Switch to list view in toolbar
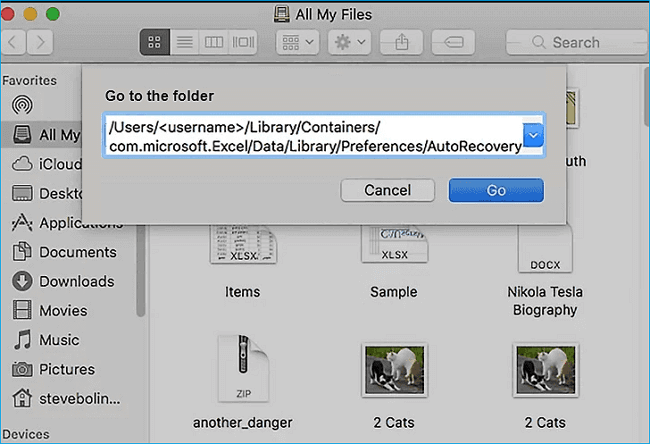Viewport: 650px width, 444px height. click(x=184, y=43)
